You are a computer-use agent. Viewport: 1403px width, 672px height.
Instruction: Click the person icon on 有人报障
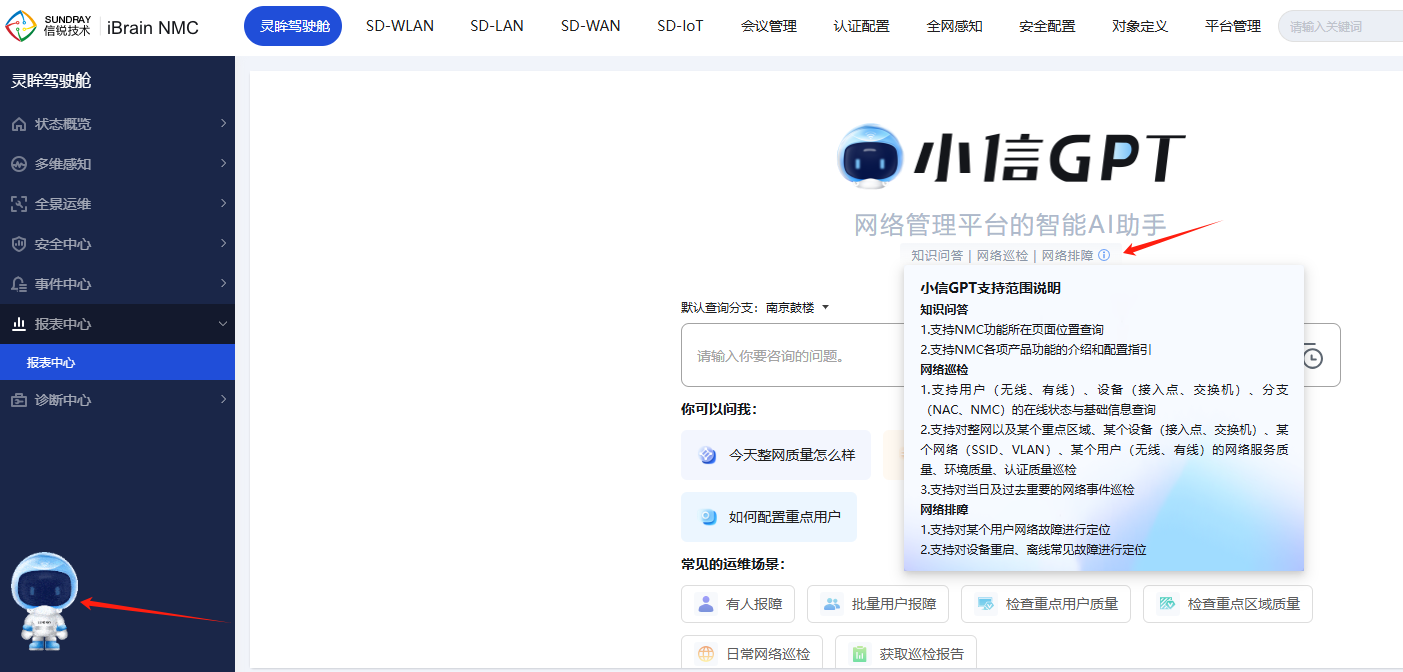[x=706, y=604]
